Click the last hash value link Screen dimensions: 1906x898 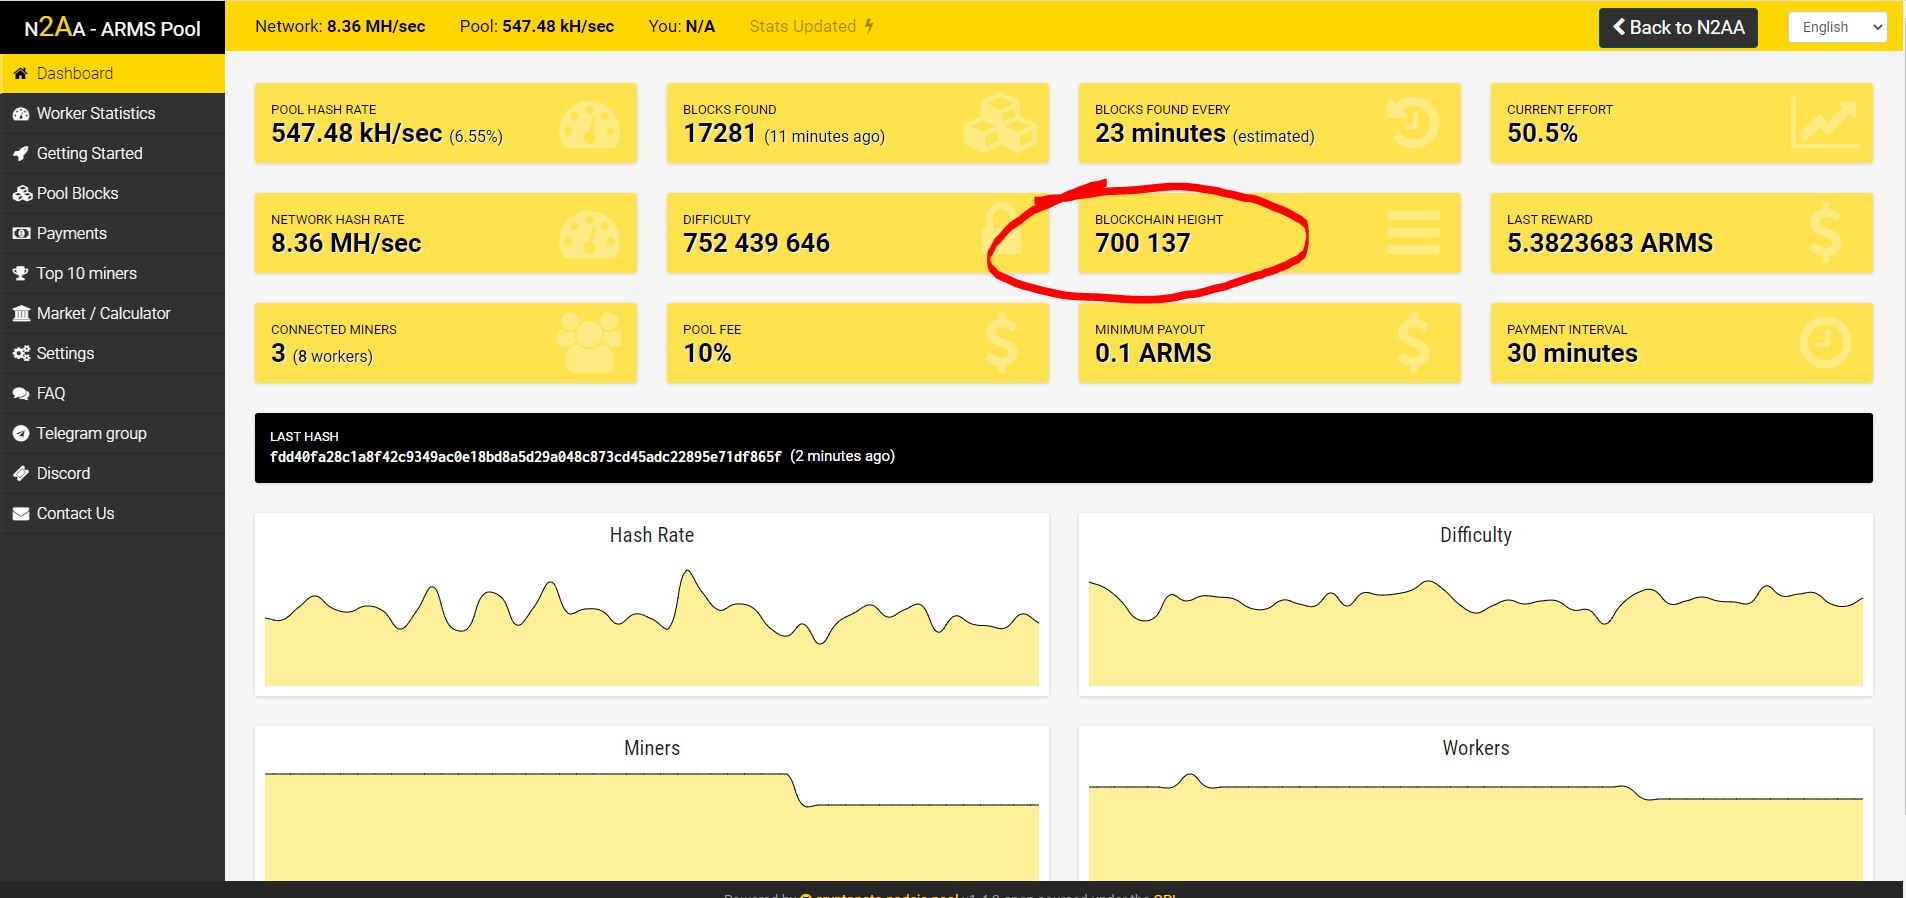pos(526,457)
